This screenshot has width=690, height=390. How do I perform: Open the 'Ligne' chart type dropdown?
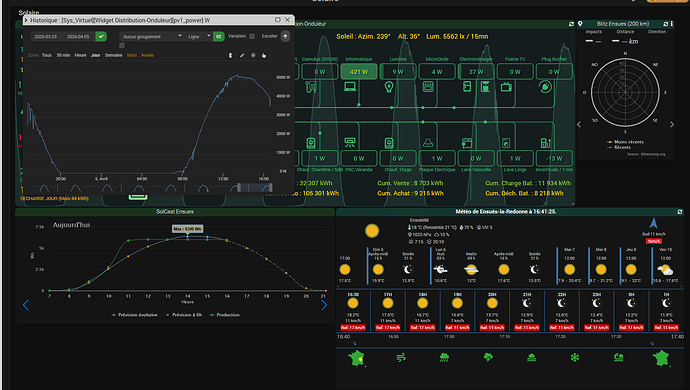(198, 37)
